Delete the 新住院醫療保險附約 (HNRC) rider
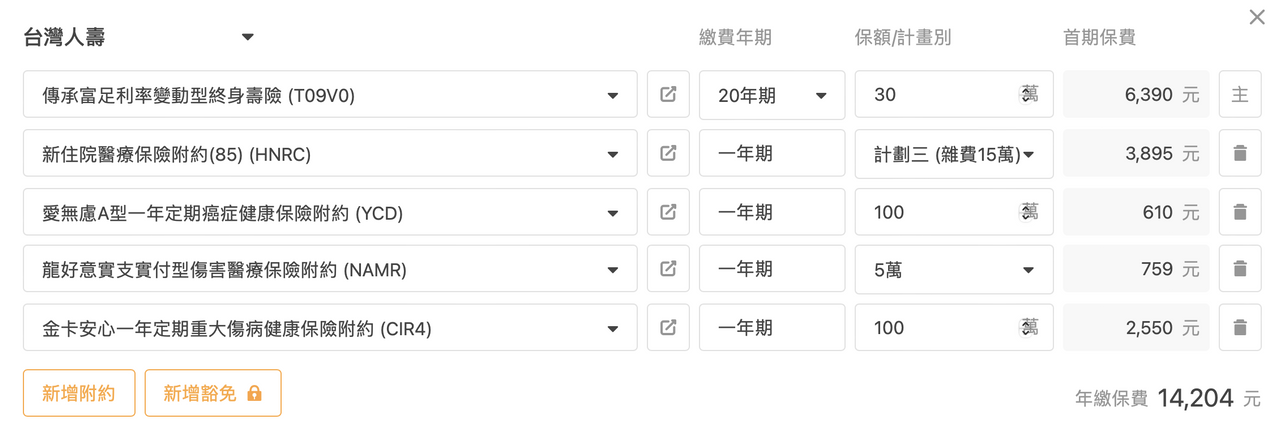 coord(1240,153)
